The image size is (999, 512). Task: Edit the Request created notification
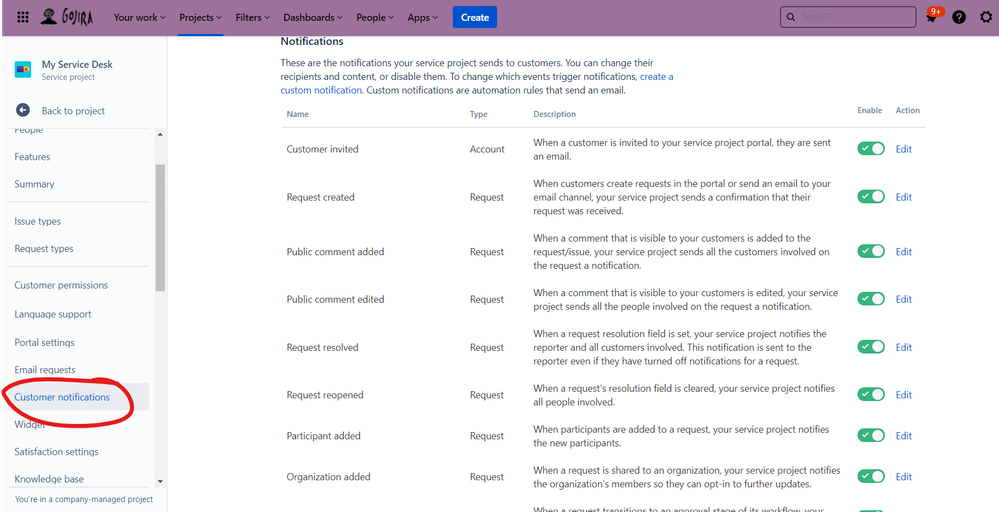[903, 197]
